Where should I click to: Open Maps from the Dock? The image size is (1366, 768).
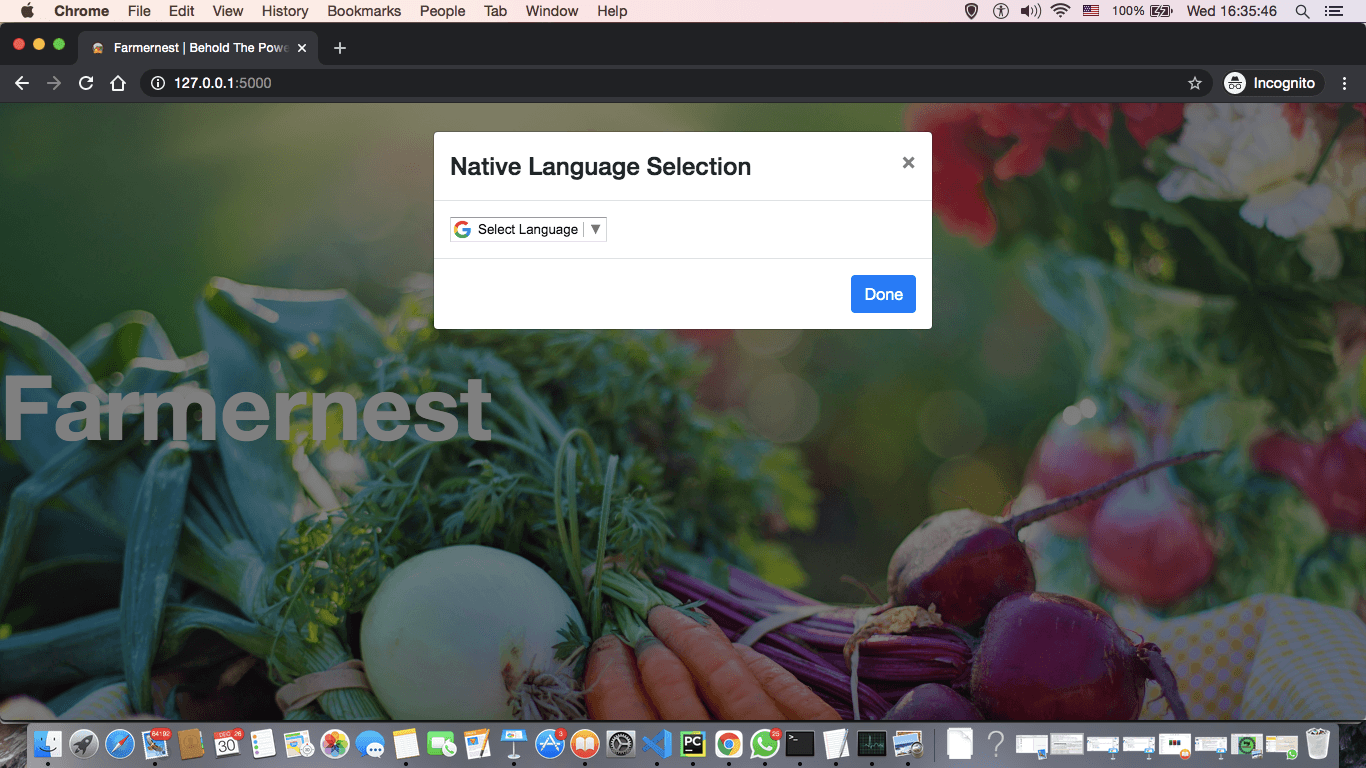pyautogui.click(x=299, y=743)
